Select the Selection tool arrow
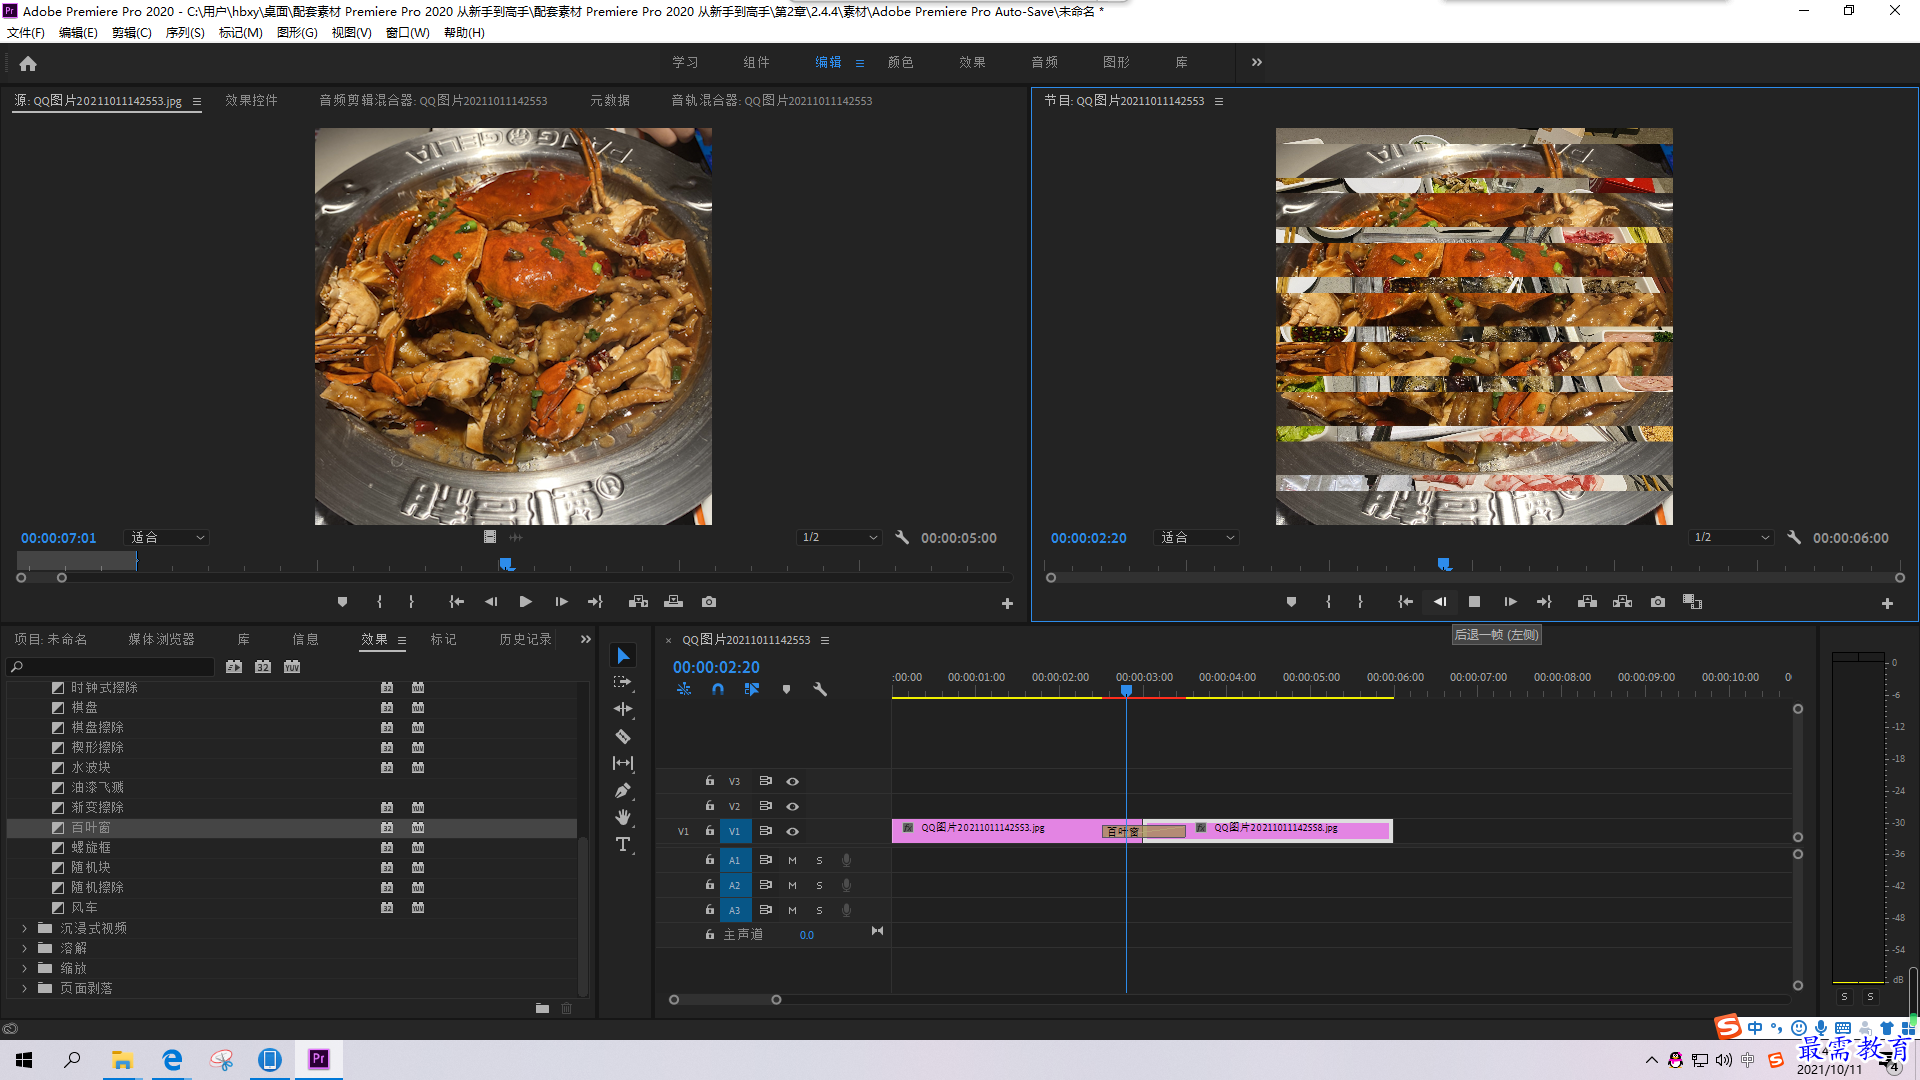 coord(623,656)
